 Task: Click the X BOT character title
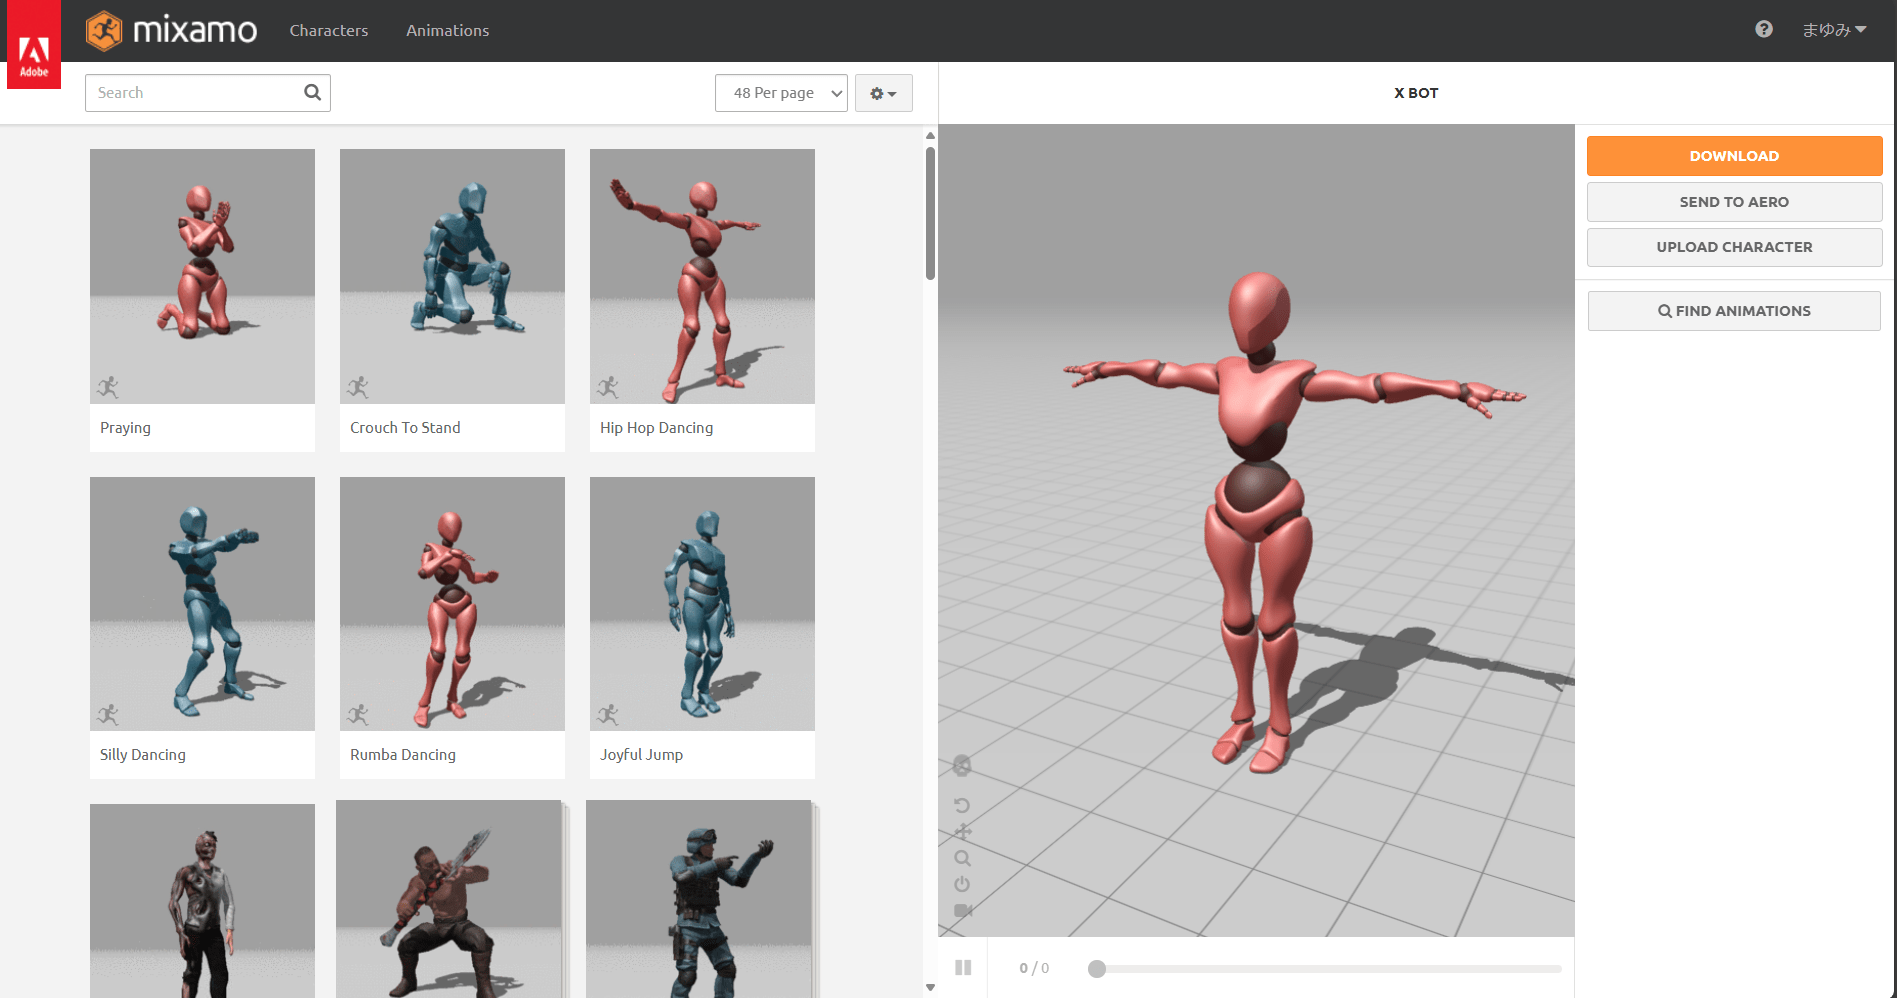(1416, 93)
